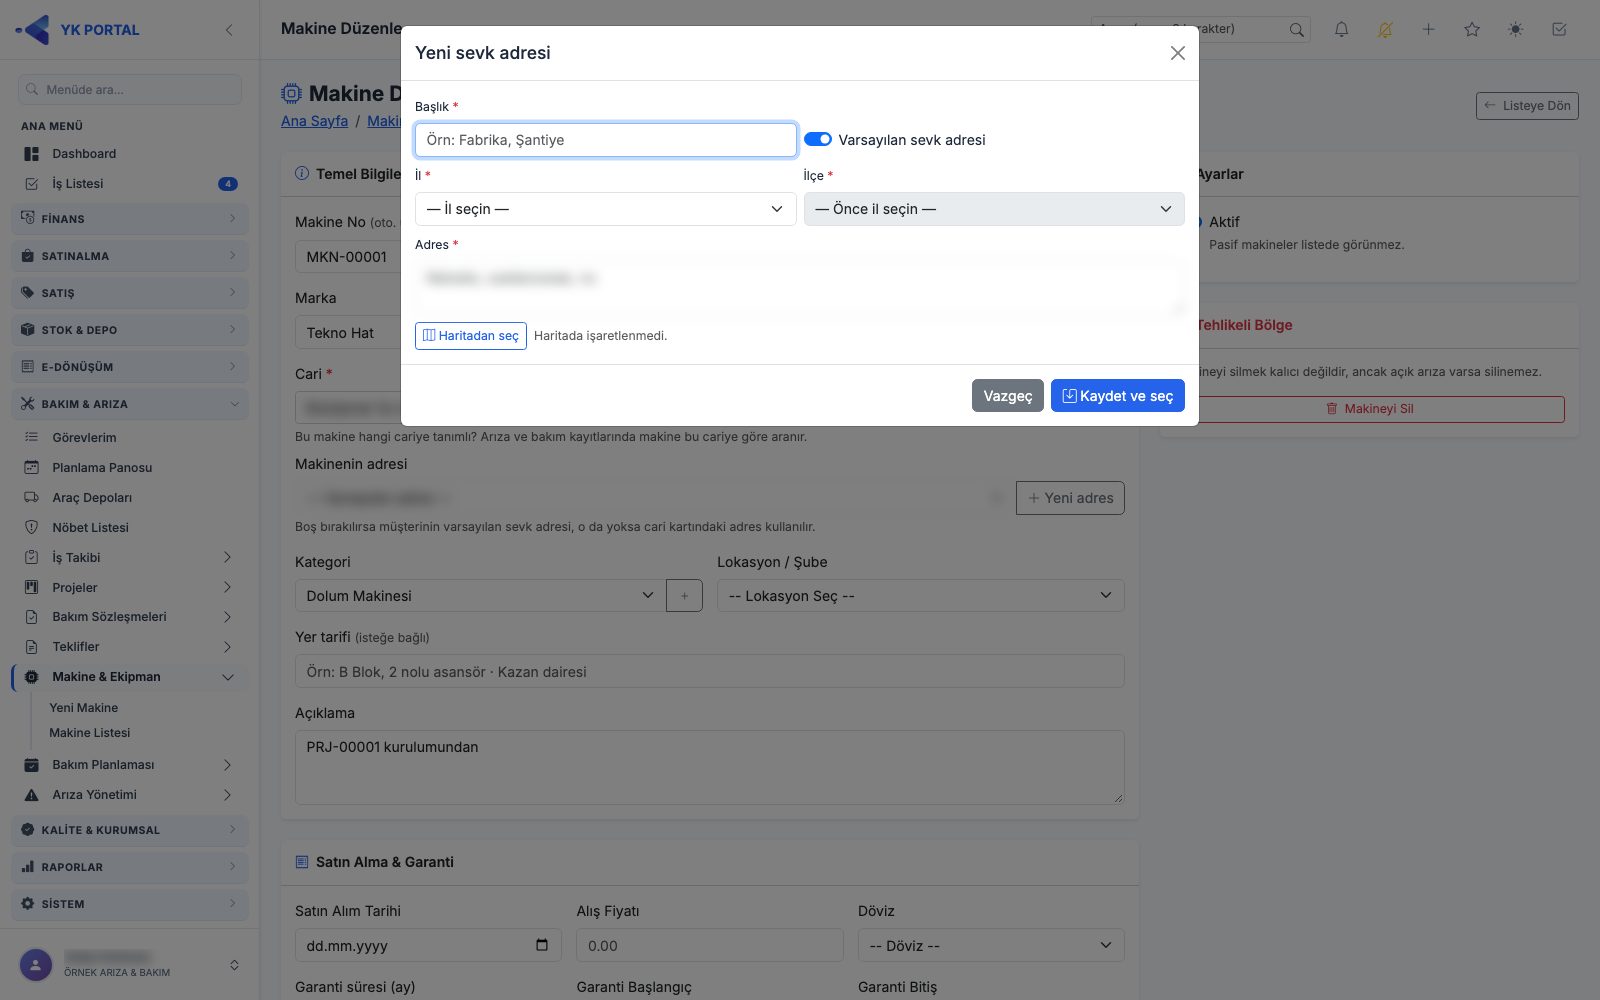The width and height of the screenshot is (1600, 1000).
Task: Click the Listeye Dön button
Action: pos(1527,105)
